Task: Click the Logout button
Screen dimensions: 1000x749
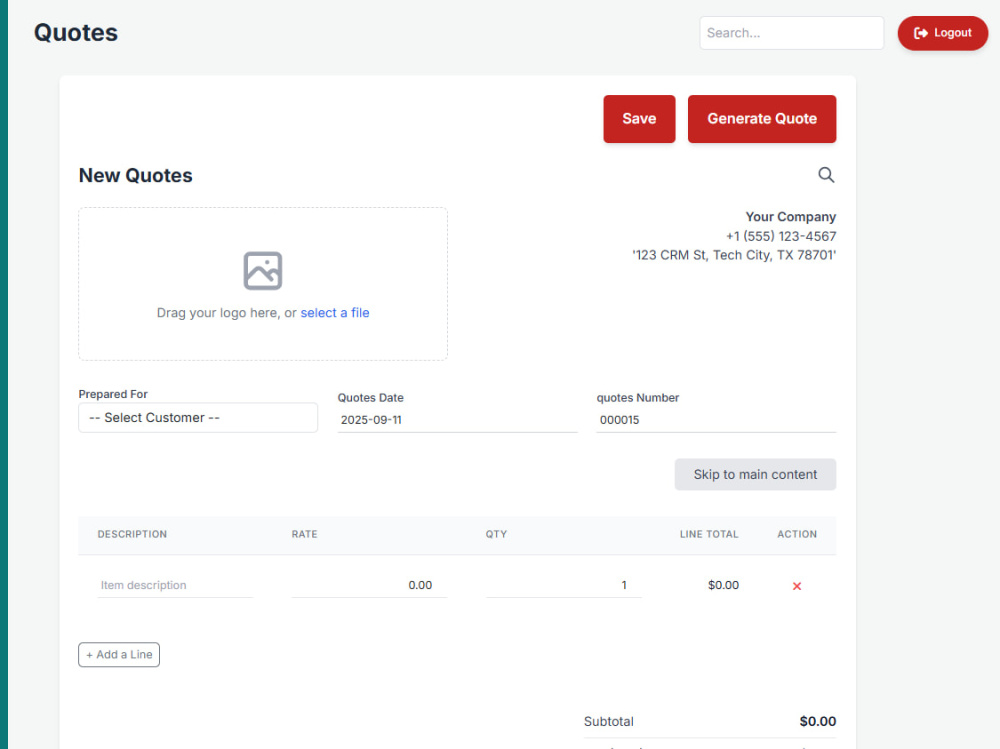Action: (x=943, y=33)
